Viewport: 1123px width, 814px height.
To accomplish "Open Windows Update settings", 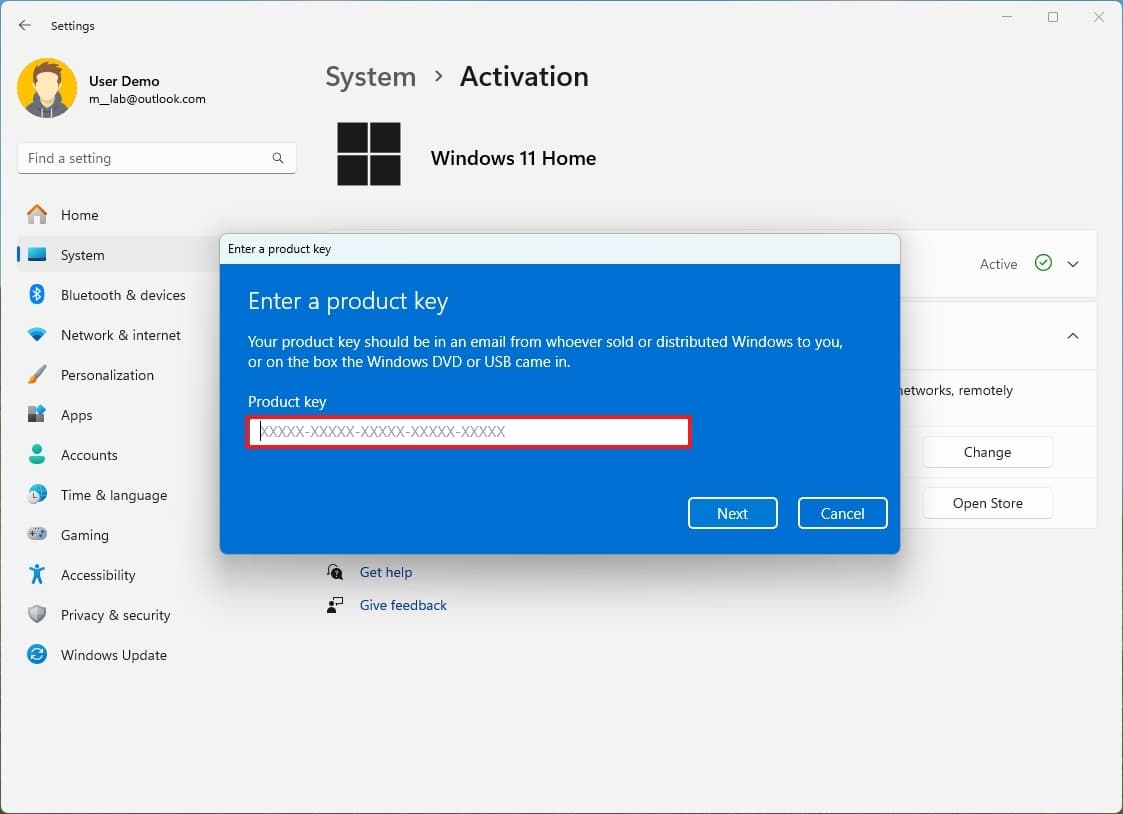I will [115, 655].
